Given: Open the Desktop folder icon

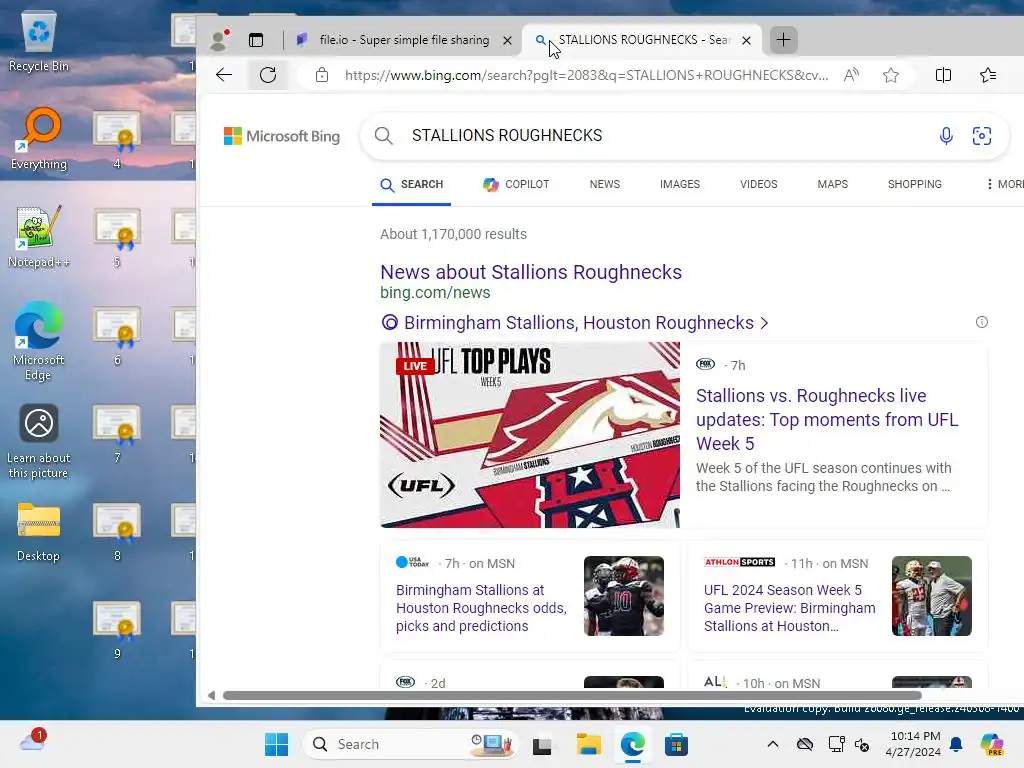Looking at the screenshot, I should (x=39, y=532).
